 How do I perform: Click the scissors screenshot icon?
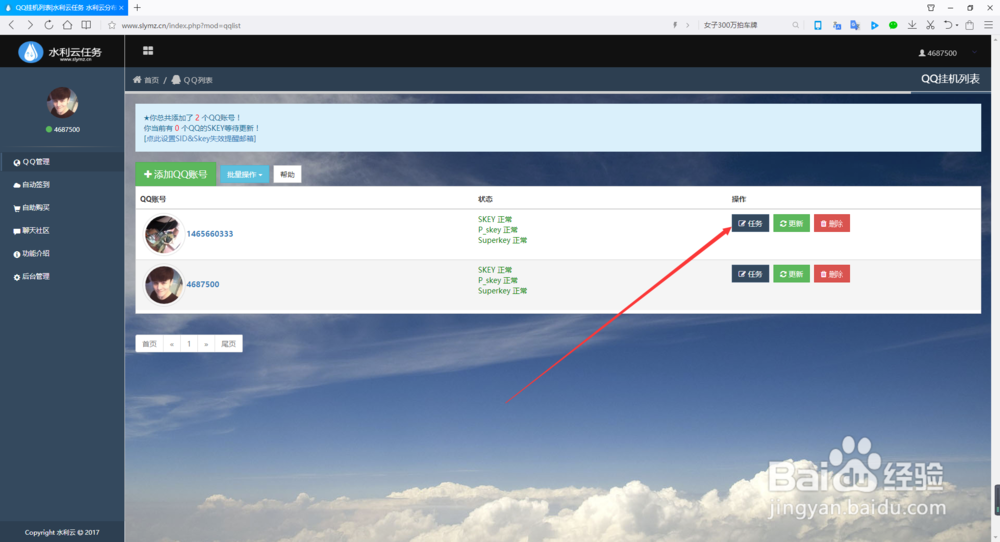point(930,26)
